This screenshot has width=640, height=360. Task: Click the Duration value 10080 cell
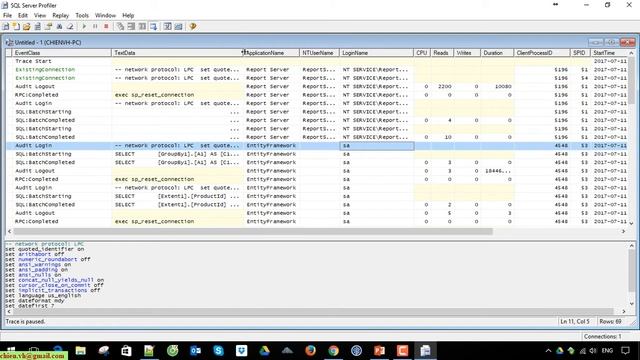coord(497,87)
